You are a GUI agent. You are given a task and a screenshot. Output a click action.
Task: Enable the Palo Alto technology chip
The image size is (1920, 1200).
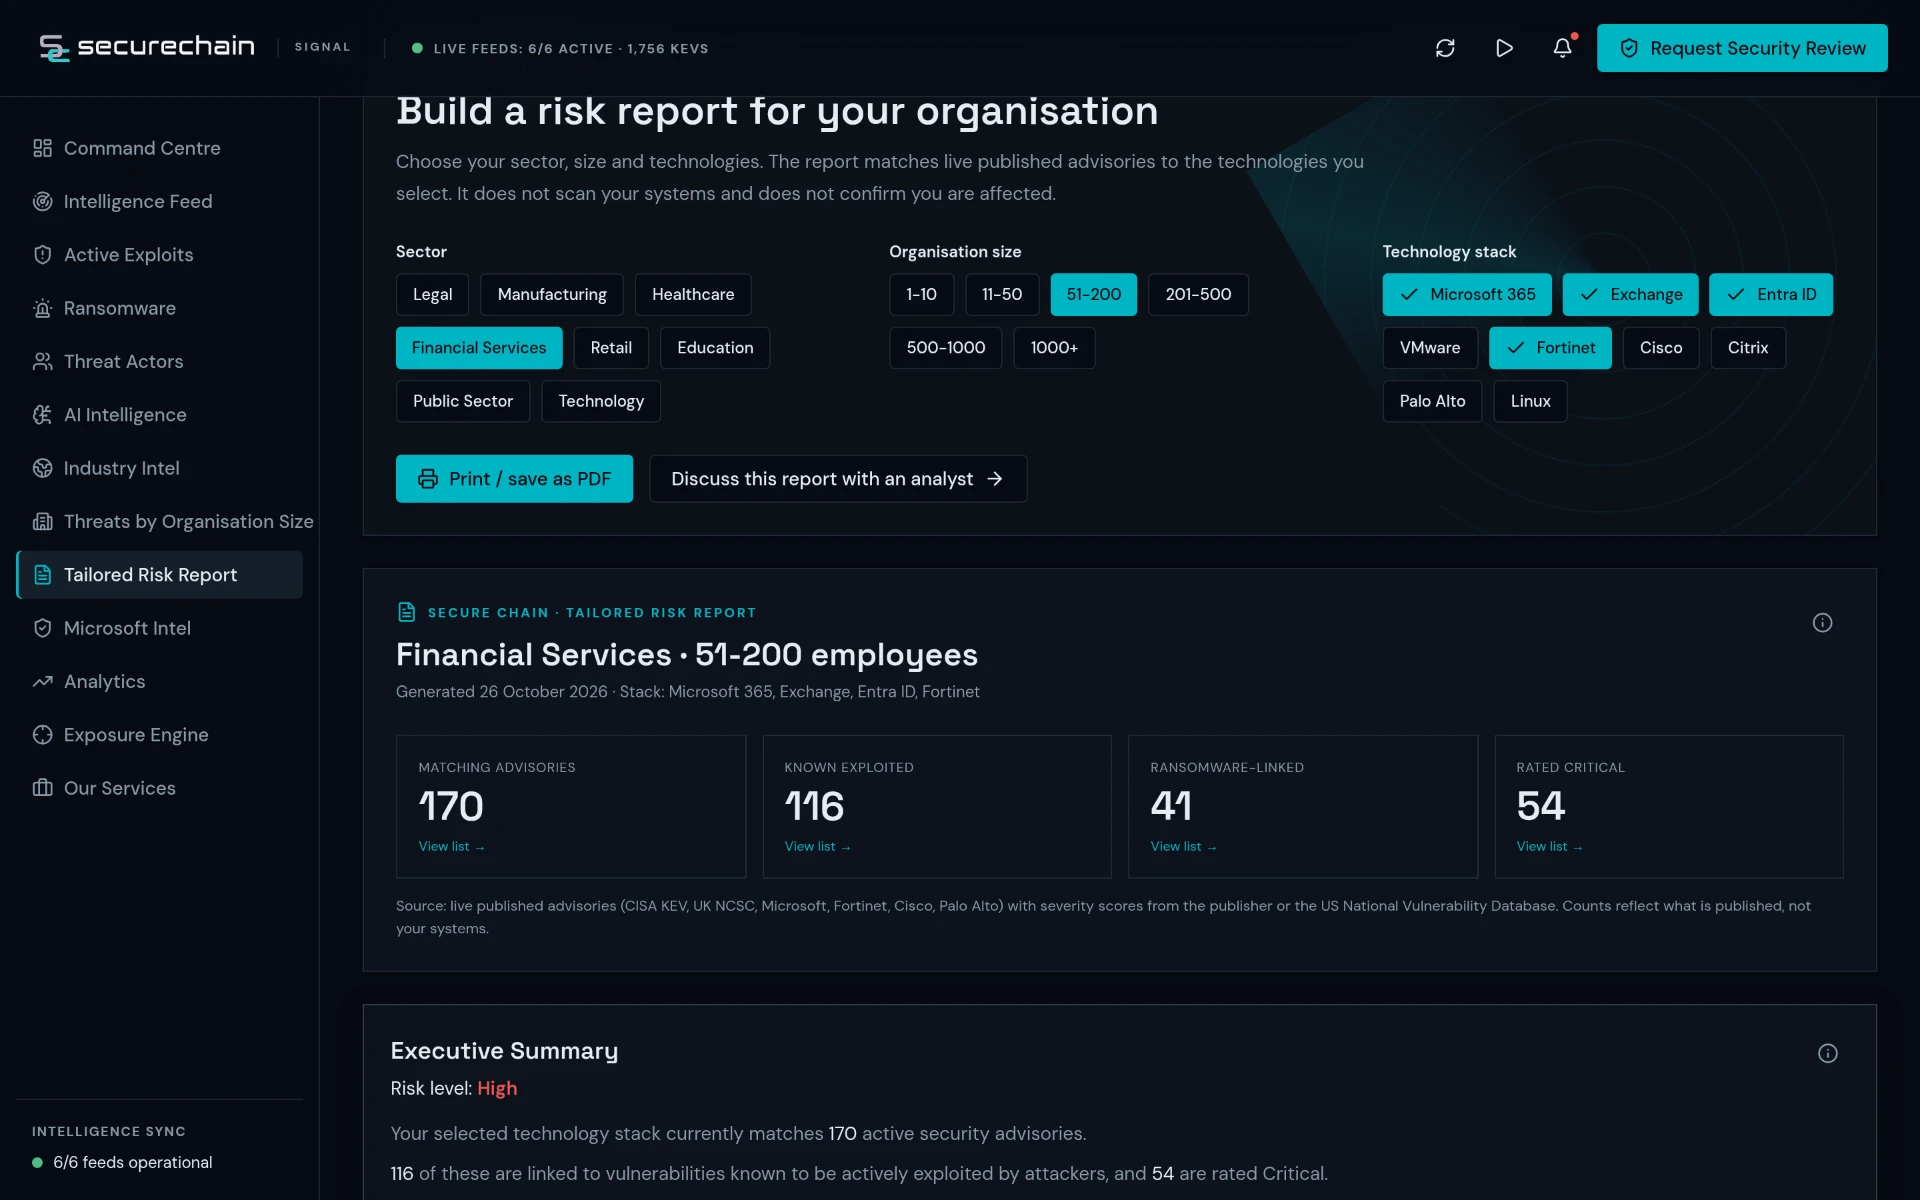click(x=1432, y=401)
